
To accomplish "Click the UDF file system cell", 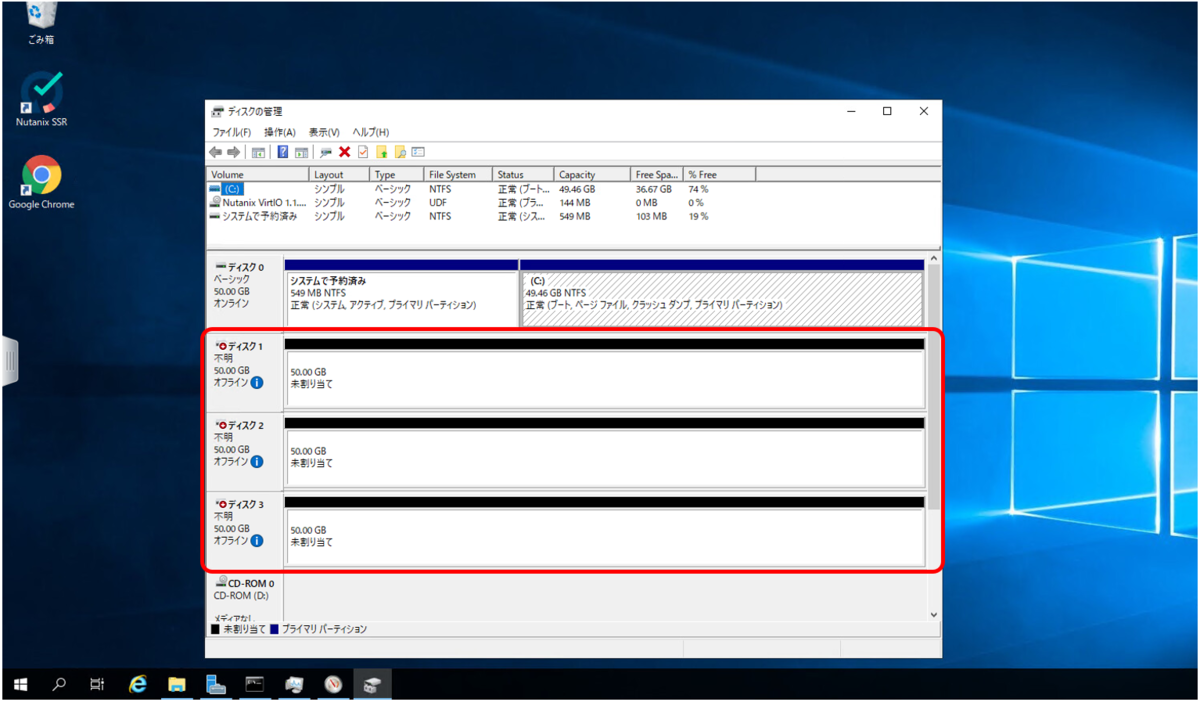I will [438, 202].
